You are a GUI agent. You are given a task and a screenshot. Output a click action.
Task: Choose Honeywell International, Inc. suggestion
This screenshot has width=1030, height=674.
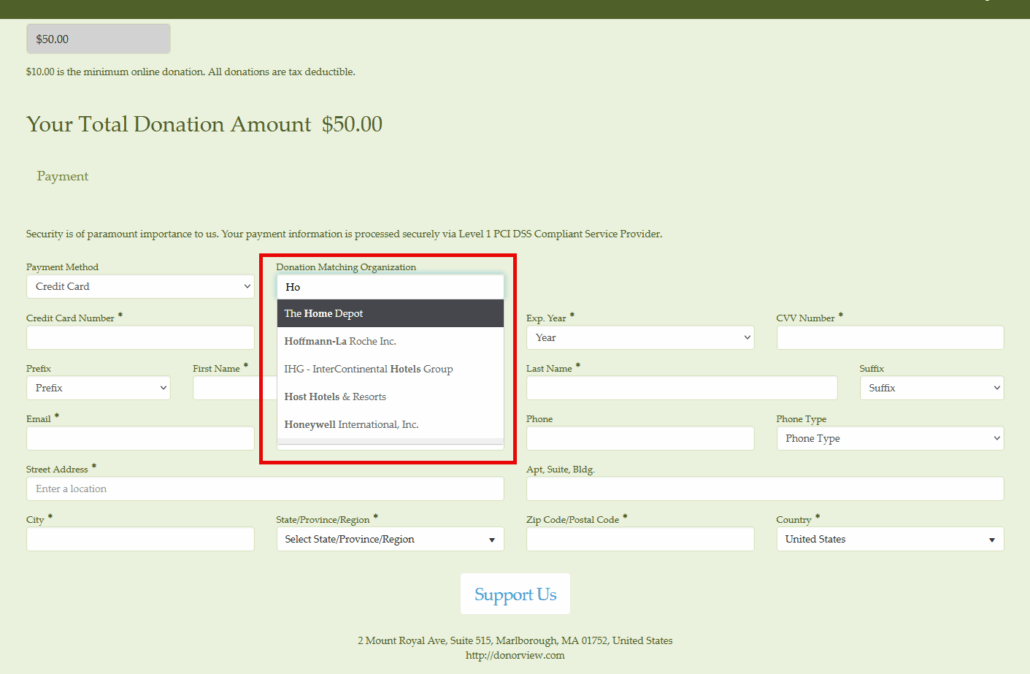click(x=390, y=424)
